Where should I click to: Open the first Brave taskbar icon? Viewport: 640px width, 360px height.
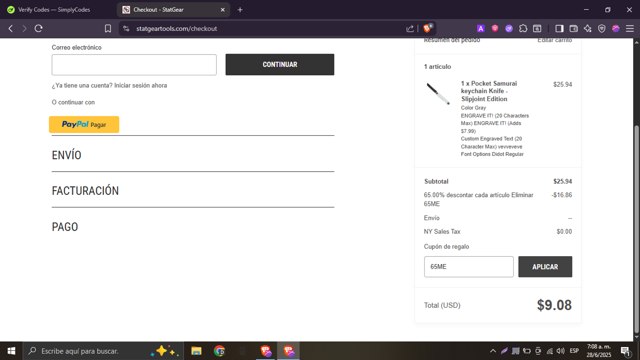pos(266,351)
